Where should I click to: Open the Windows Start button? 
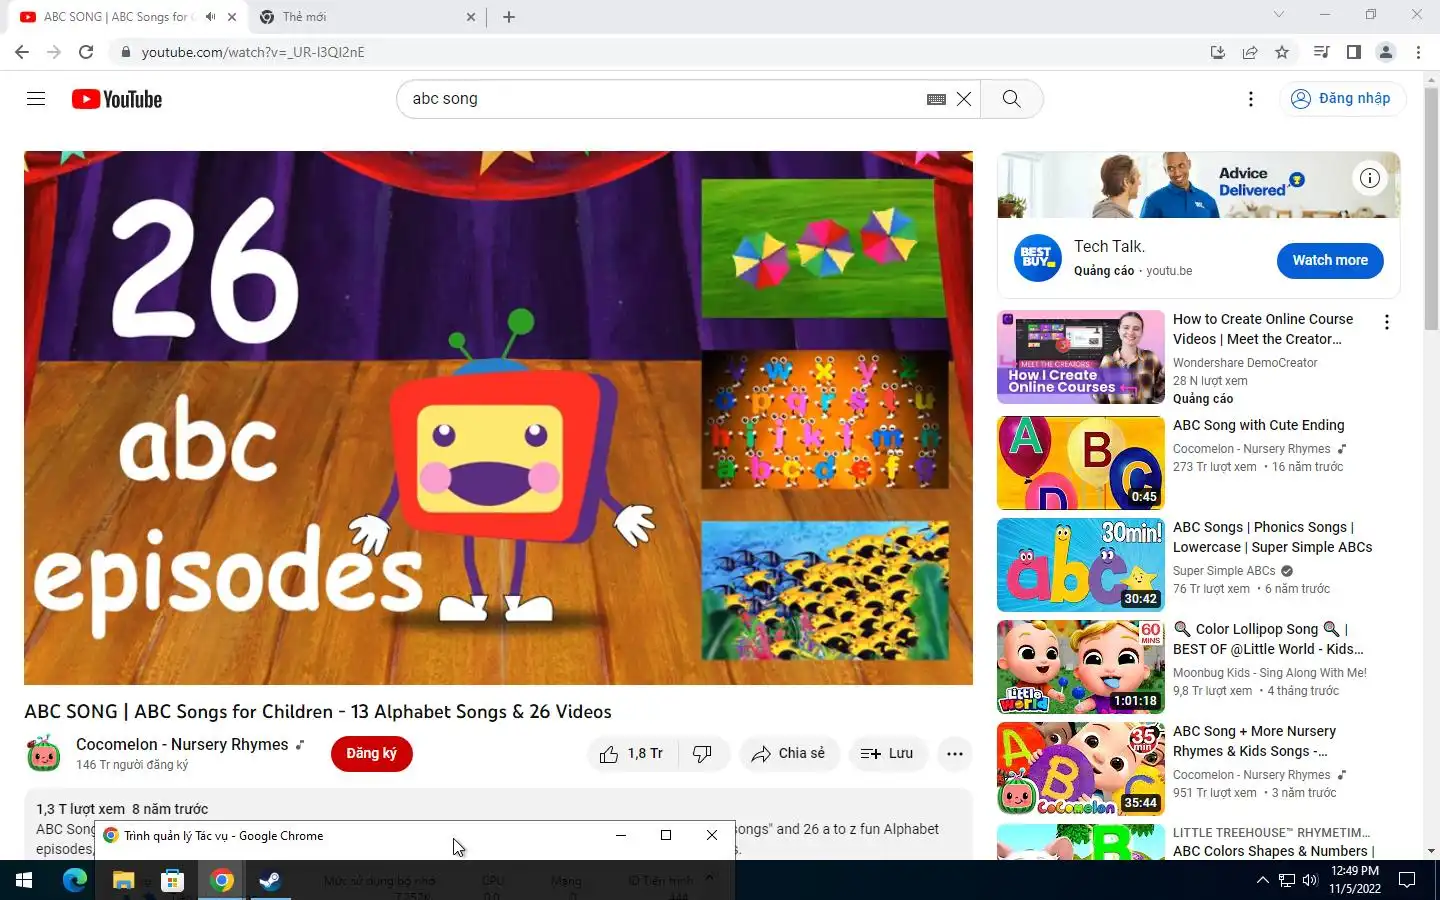tap(24, 880)
